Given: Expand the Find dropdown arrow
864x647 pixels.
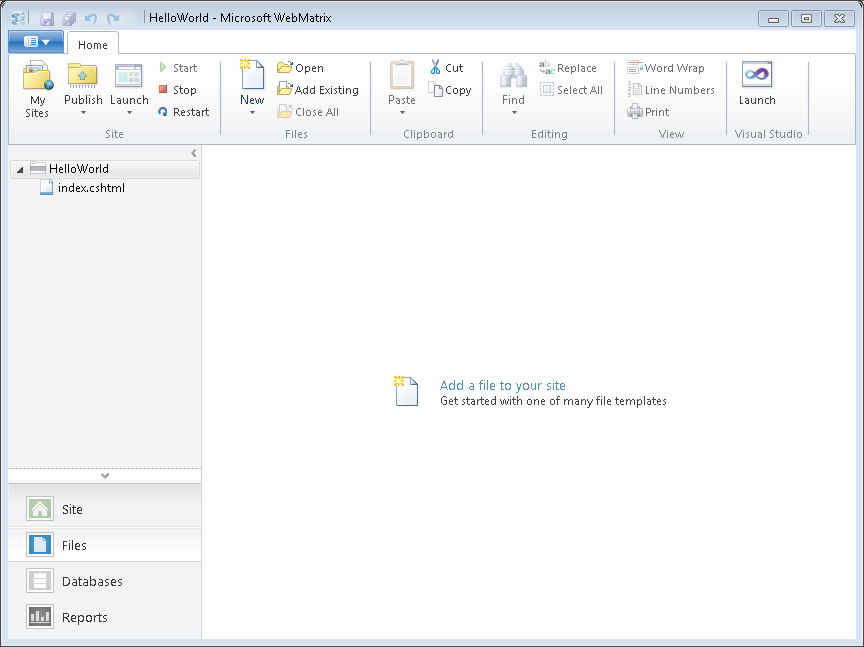Looking at the screenshot, I should pos(514,113).
